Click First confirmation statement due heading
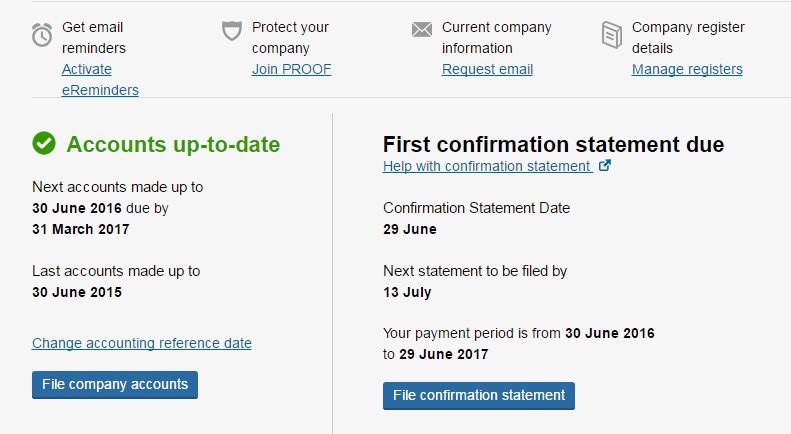 [x=553, y=145]
